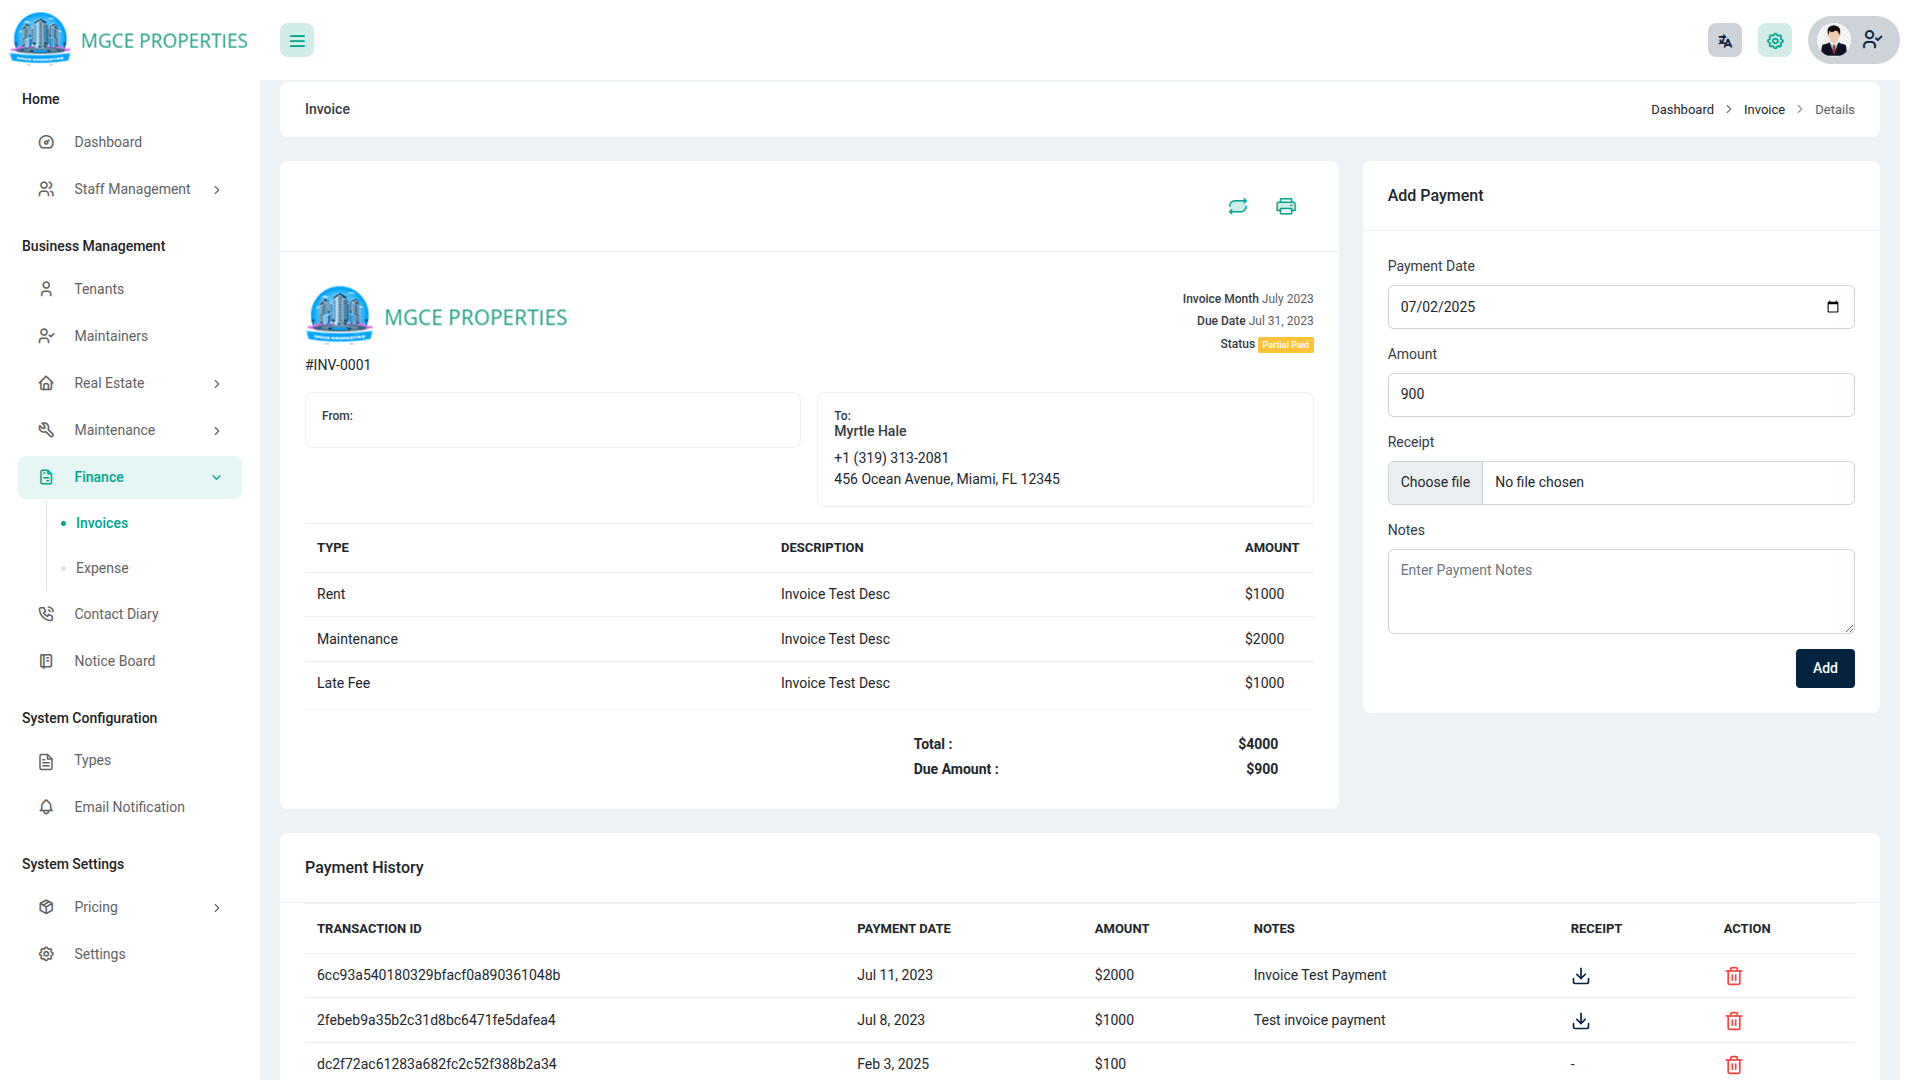Download receipt for Test invoice payment
The width and height of the screenshot is (1920, 1080).
click(x=1581, y=1021)
